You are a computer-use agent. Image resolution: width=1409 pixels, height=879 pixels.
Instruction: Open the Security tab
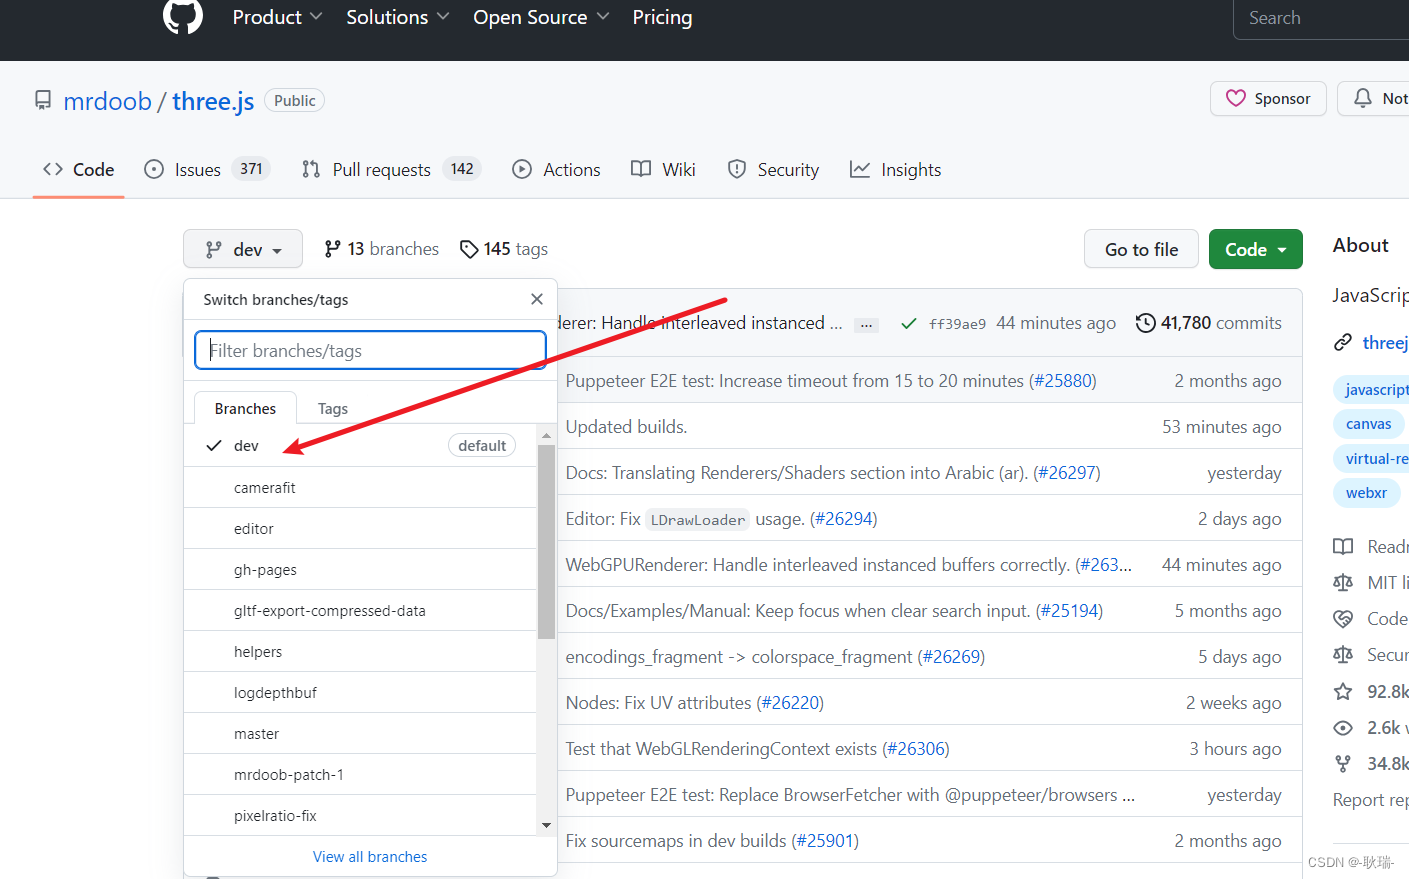(x=774, y=169)
